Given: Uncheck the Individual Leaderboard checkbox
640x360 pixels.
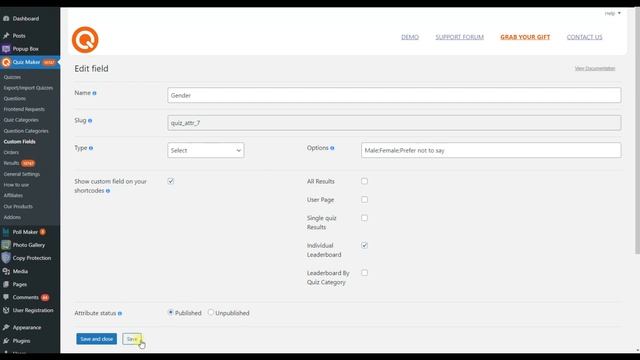Looking at the screenshot, I should coord(364,245).
